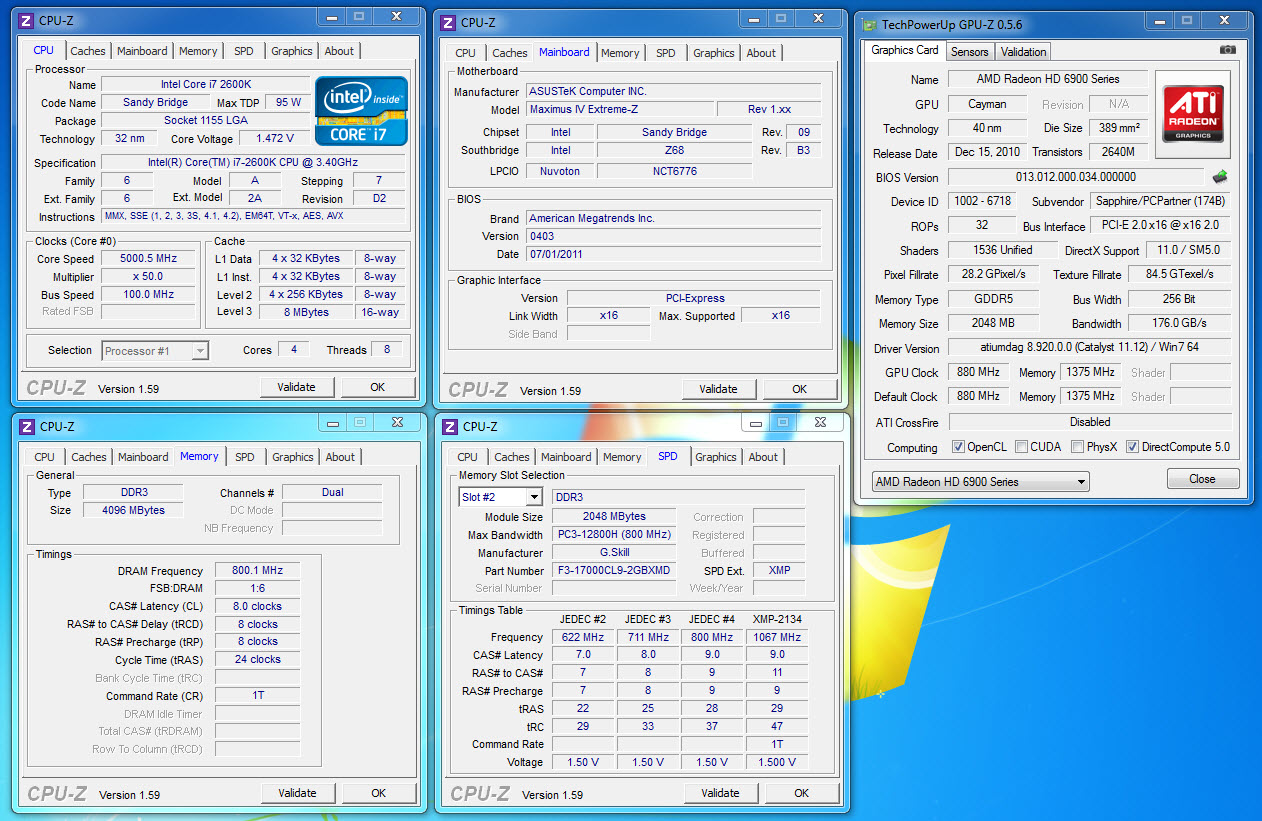Open About tab in the CPU window

[x=339, y=51]
